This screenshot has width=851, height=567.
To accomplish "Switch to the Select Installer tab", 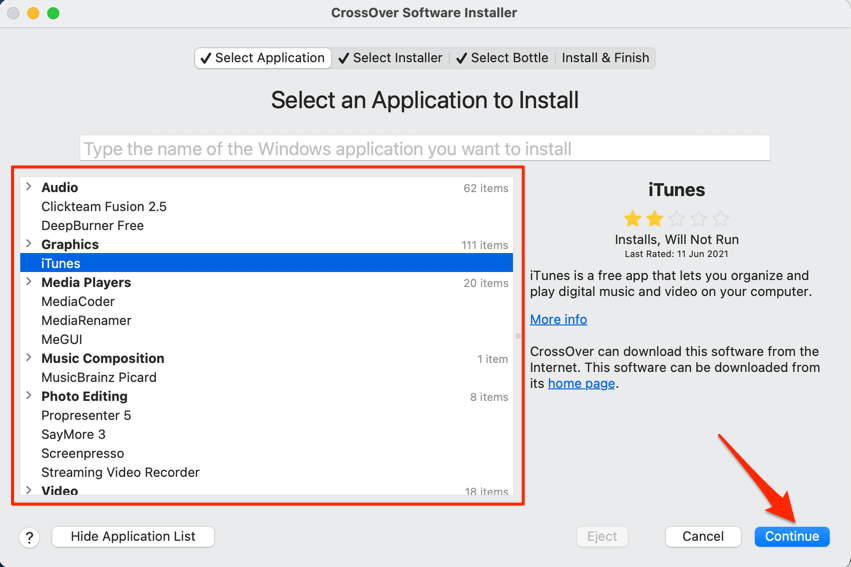I will pyautogui.click(x=392, y=58).
